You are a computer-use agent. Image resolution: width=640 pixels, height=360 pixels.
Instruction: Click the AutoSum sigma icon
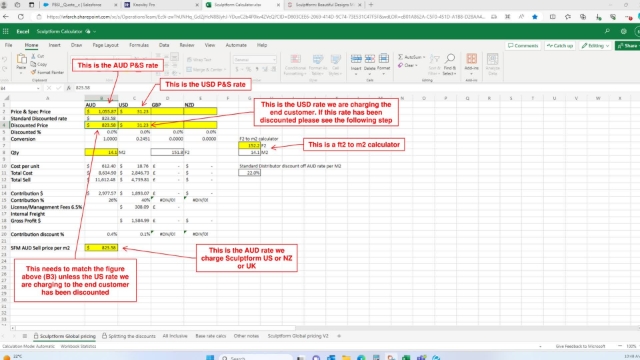(400, 57)
